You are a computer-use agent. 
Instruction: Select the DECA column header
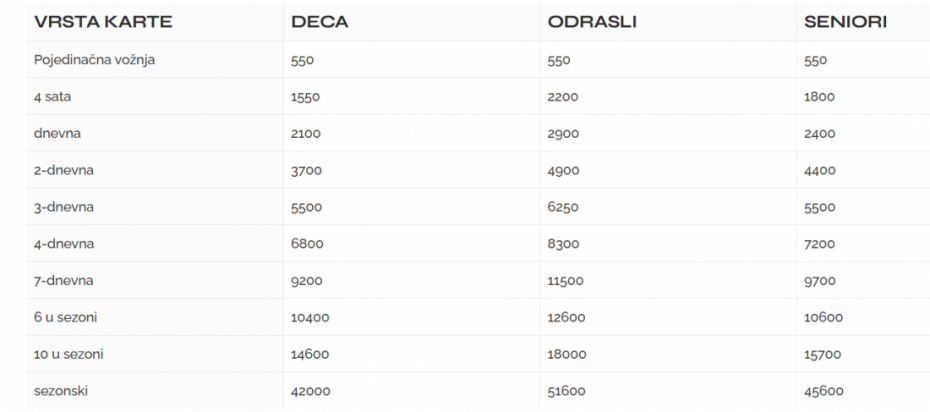319,22
